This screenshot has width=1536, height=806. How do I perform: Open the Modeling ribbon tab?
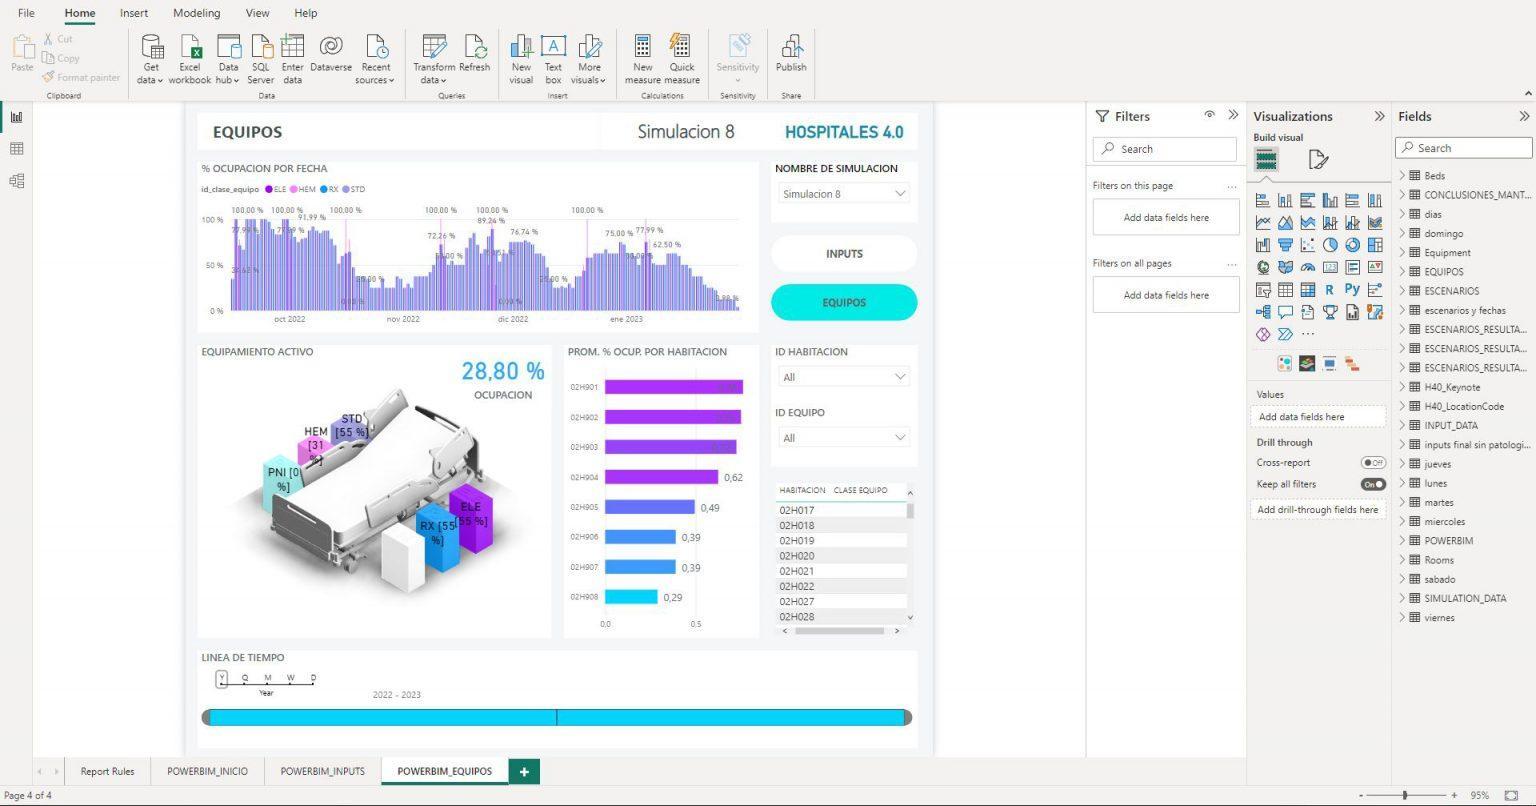pos(196,13)
